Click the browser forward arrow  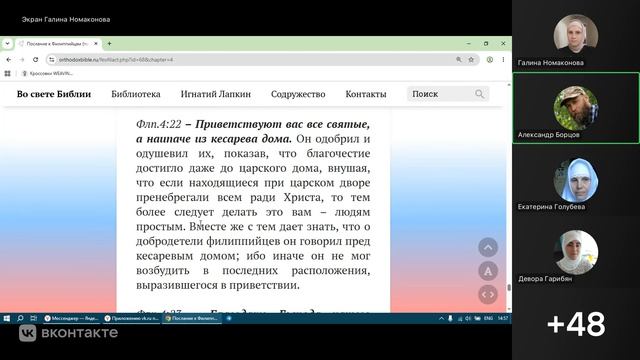coord(22,60)
